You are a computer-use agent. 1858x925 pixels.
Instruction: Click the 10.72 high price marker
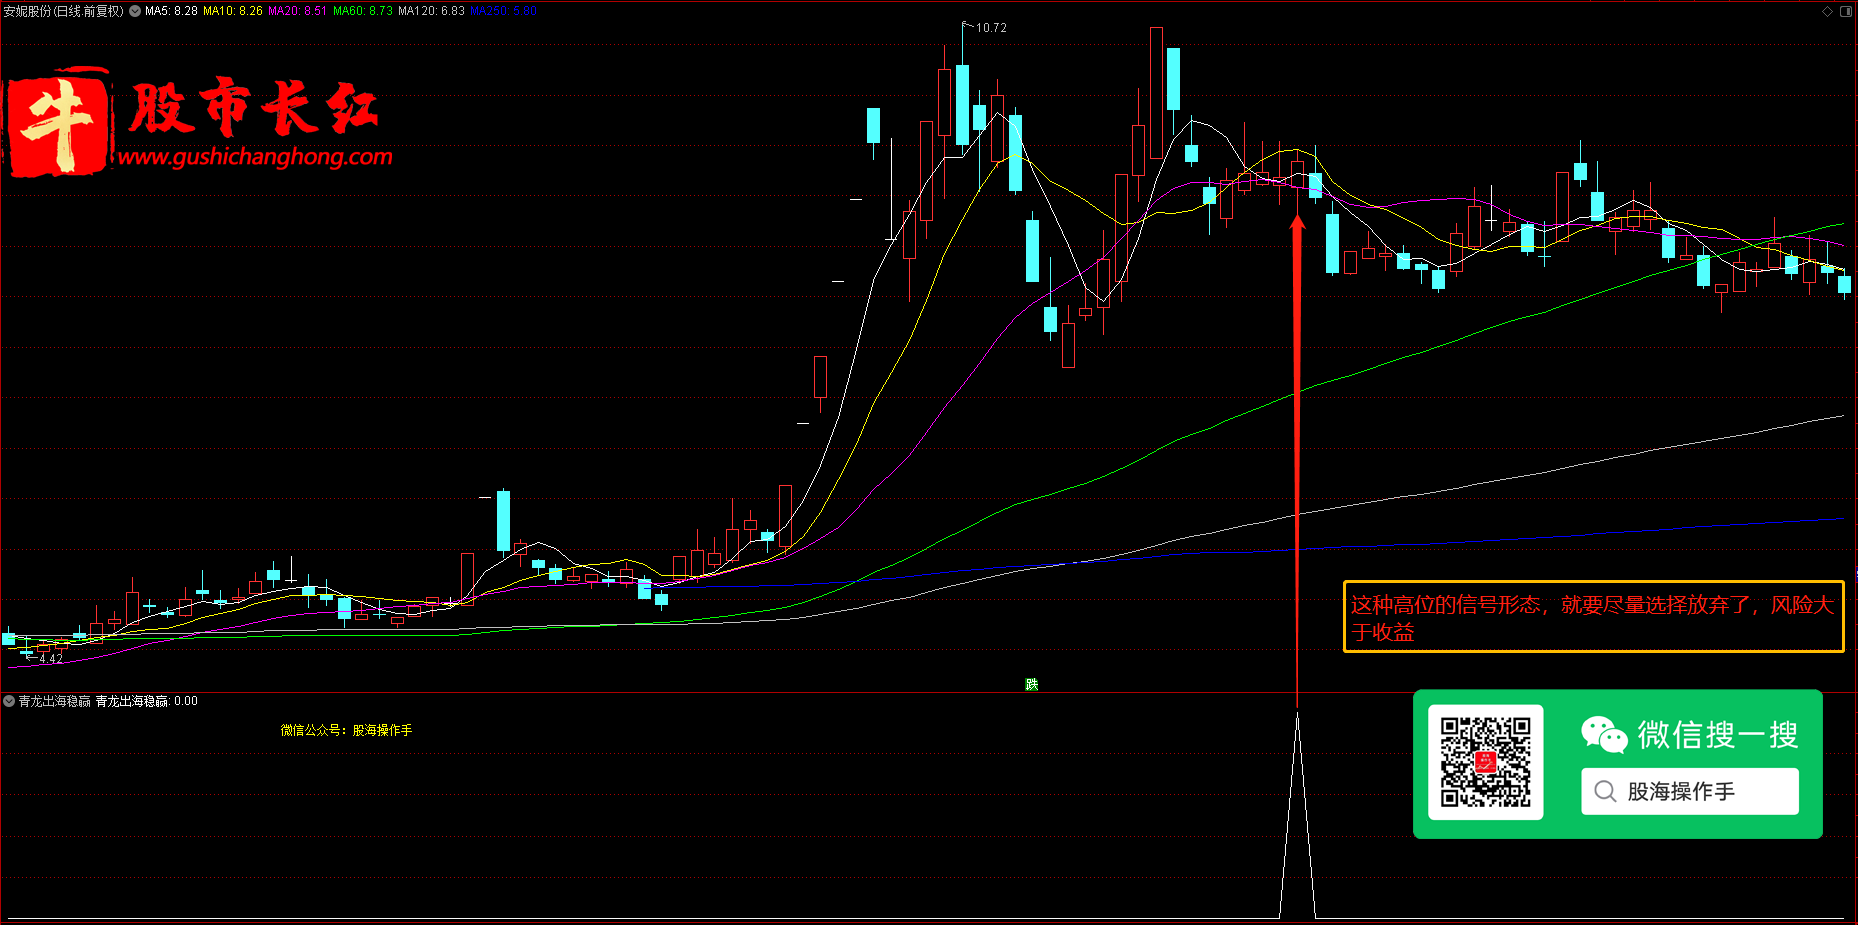[x=991, y=28]
